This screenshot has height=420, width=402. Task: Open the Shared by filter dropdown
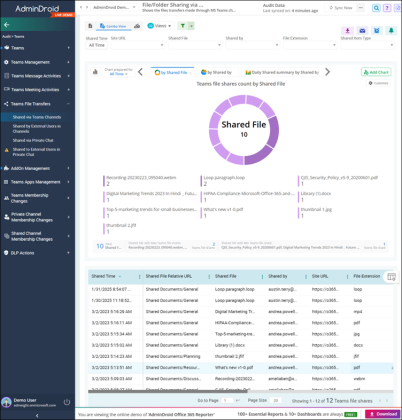(252, 45)
